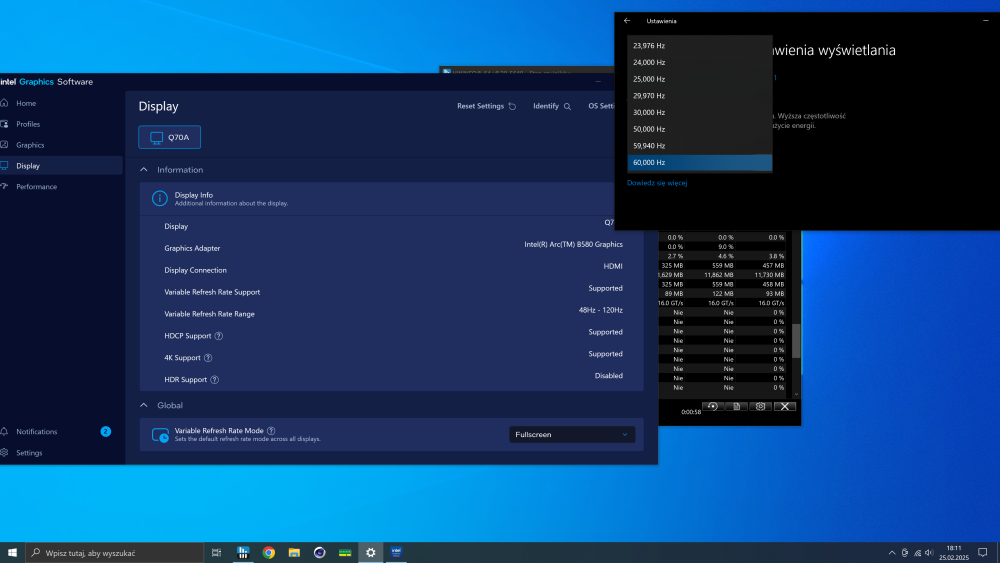Open the Fullscreen refresh rate mode dropdown
The height and width of the screenshot is (563, 1000).
[x=571, y=435]
